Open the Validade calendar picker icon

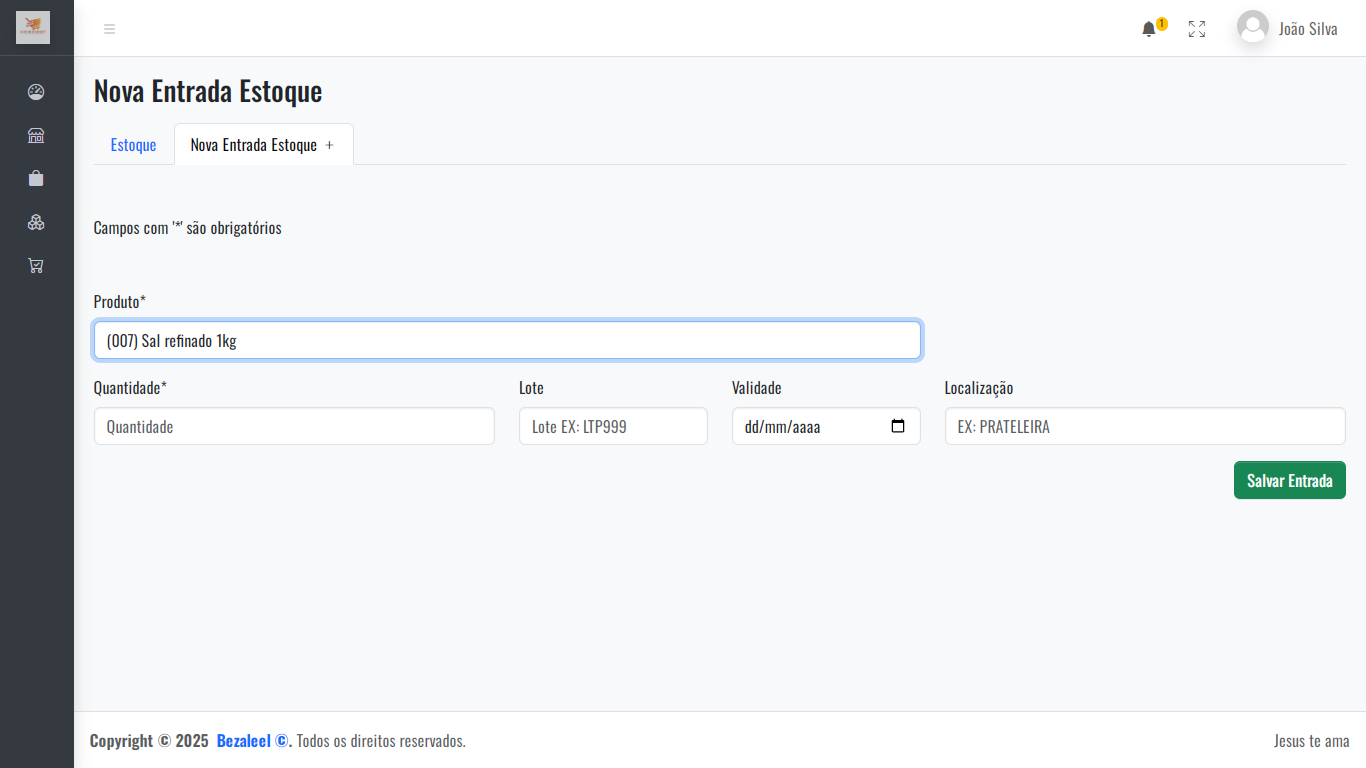pos(898,426)
